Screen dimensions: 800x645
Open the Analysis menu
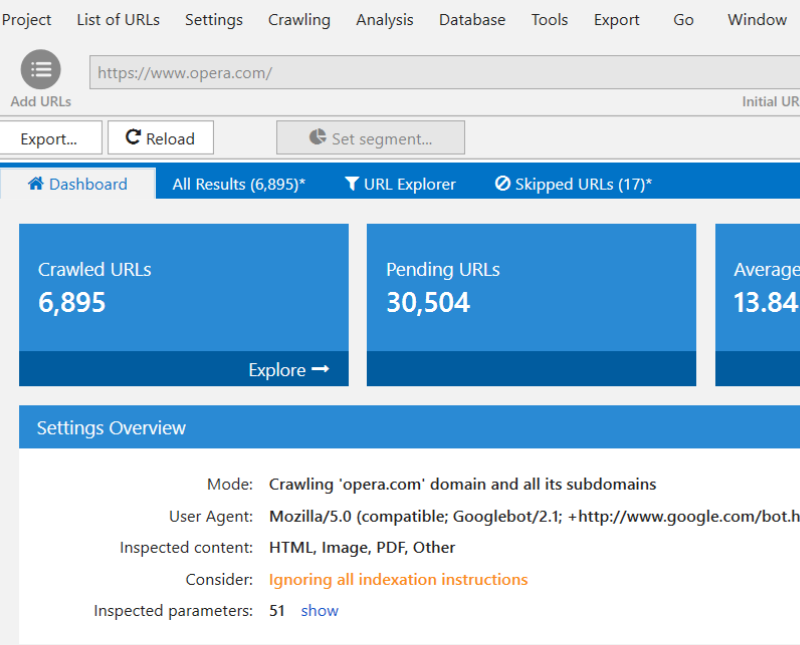pyautogui.click(x=385, y=20)
